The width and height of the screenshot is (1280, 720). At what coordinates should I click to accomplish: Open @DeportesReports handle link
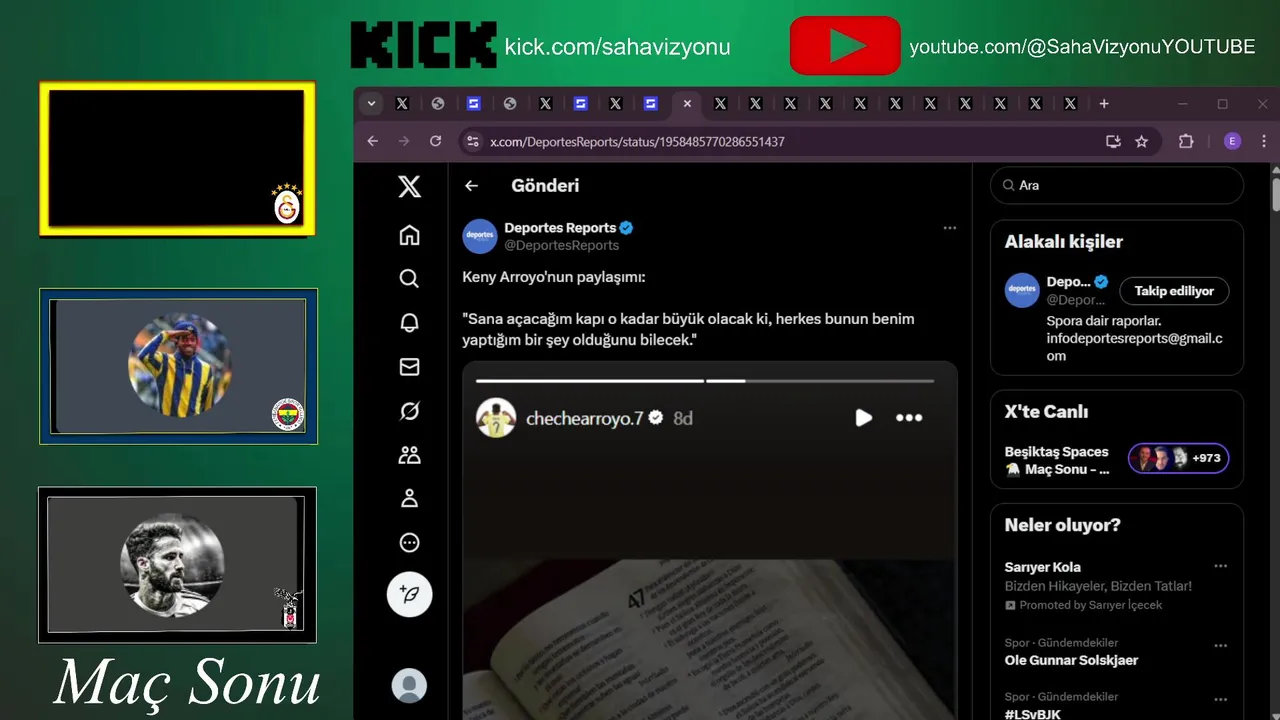(562, 245)
